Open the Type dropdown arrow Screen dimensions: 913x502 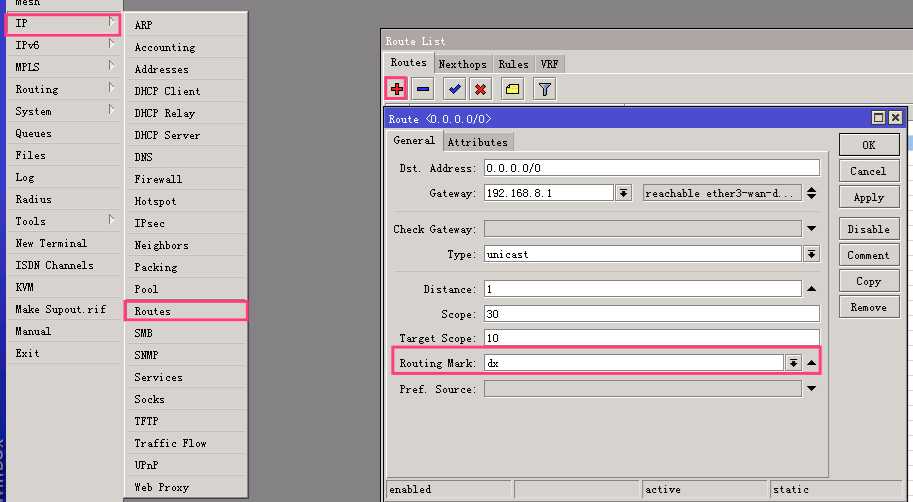pos(812,254)
